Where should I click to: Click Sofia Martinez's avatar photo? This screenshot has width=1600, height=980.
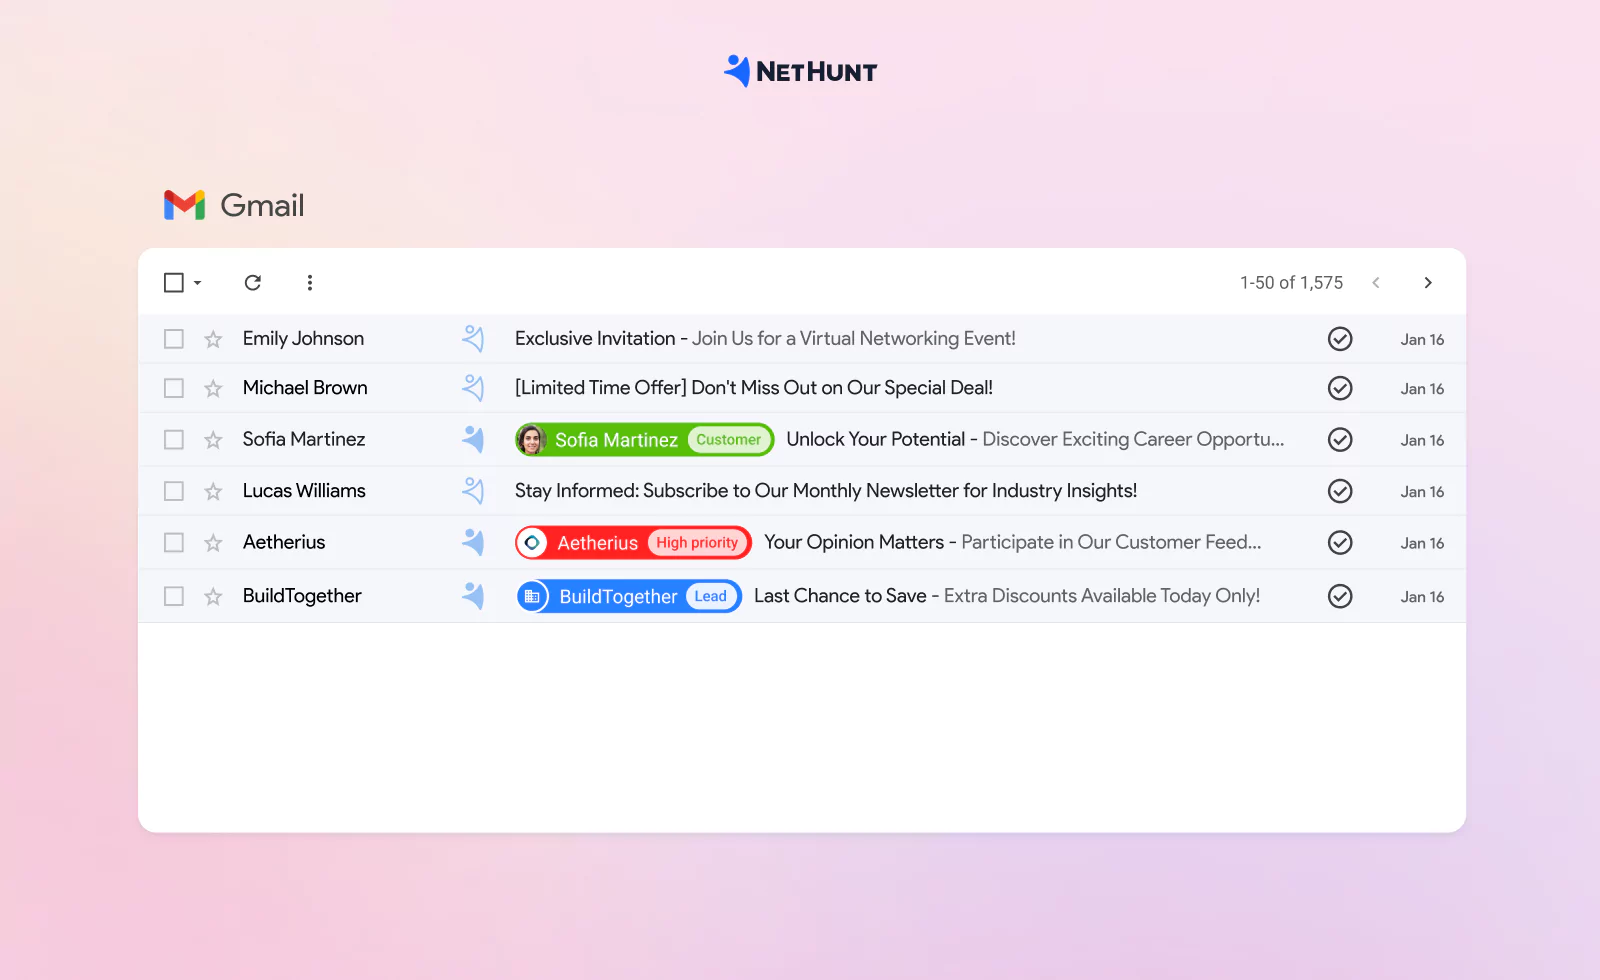(x=533, y=439)
